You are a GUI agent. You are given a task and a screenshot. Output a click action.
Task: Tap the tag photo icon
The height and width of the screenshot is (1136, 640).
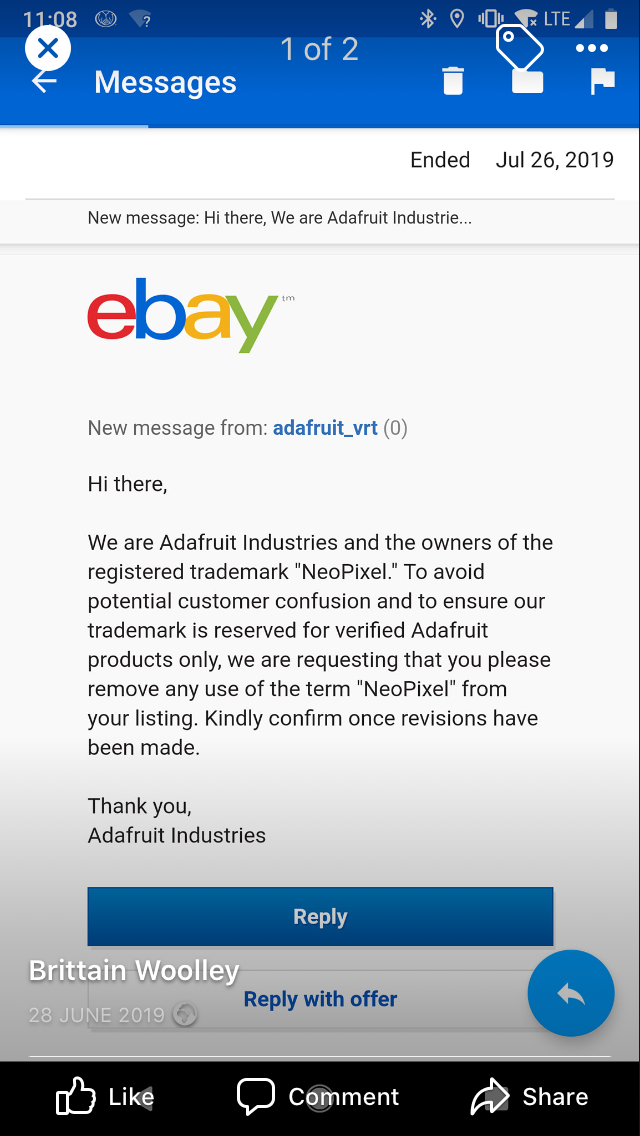point(520,47)
